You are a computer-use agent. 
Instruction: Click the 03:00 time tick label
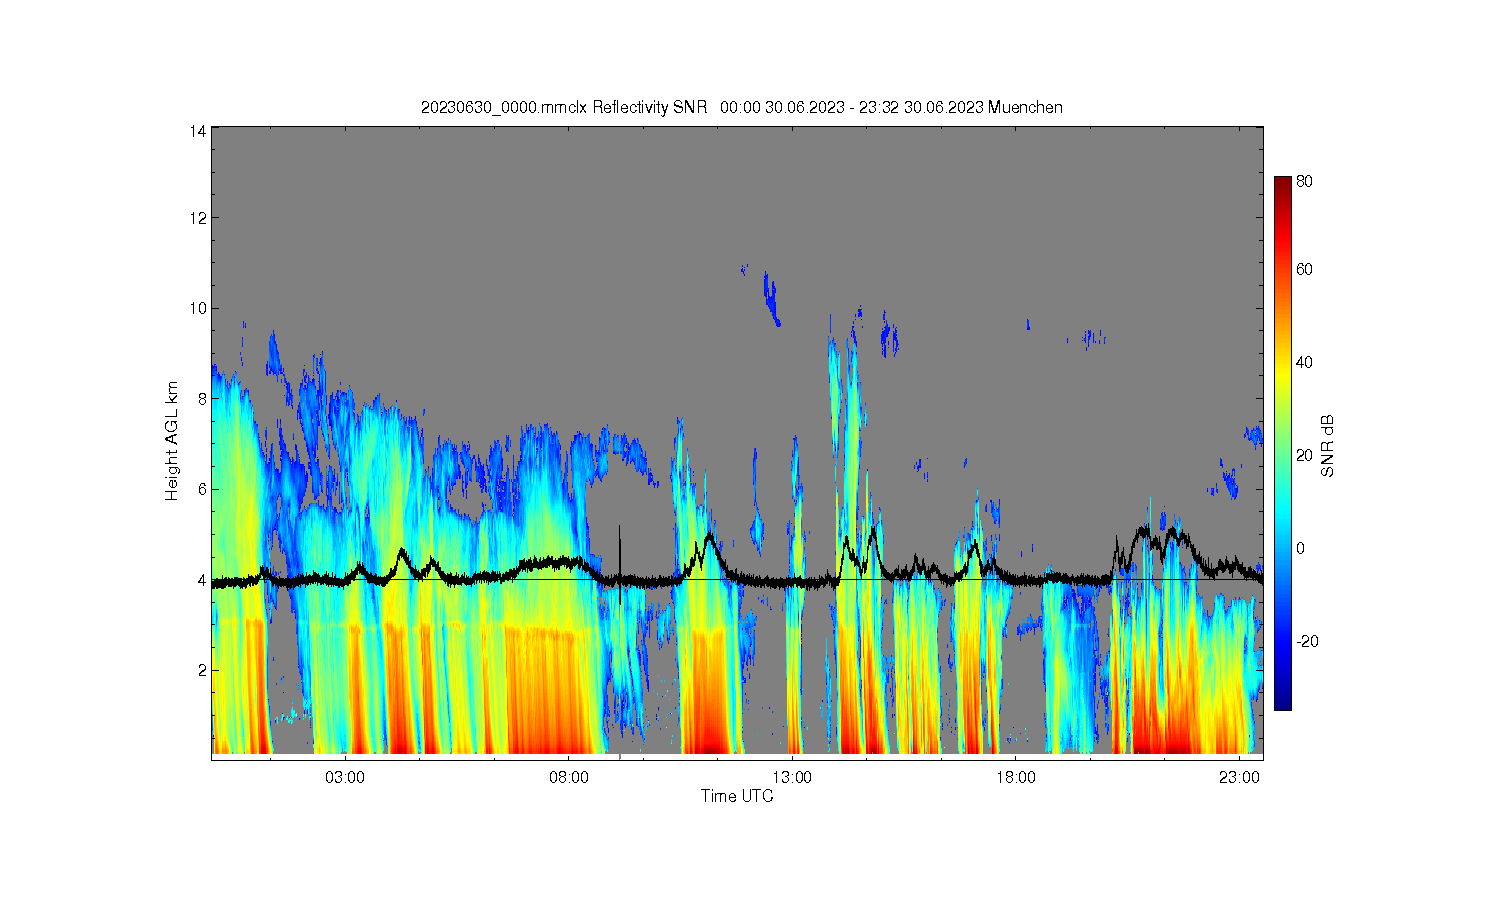pyautogui.click(x=345, y=777)
